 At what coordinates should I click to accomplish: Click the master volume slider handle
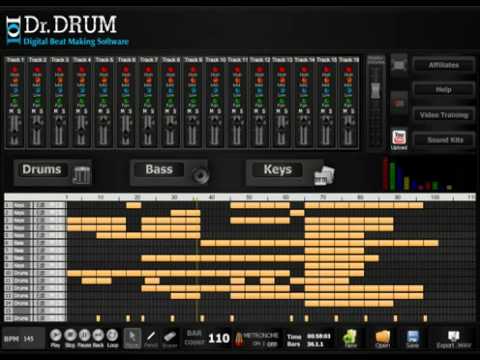coord(376,90)
